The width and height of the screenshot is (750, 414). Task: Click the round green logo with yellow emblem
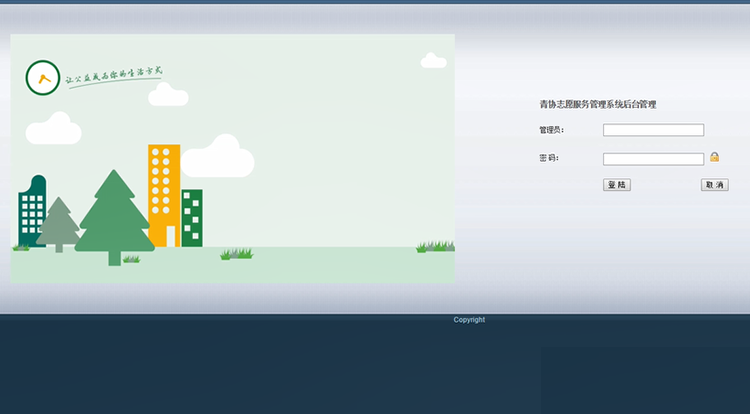pos(42,77)
